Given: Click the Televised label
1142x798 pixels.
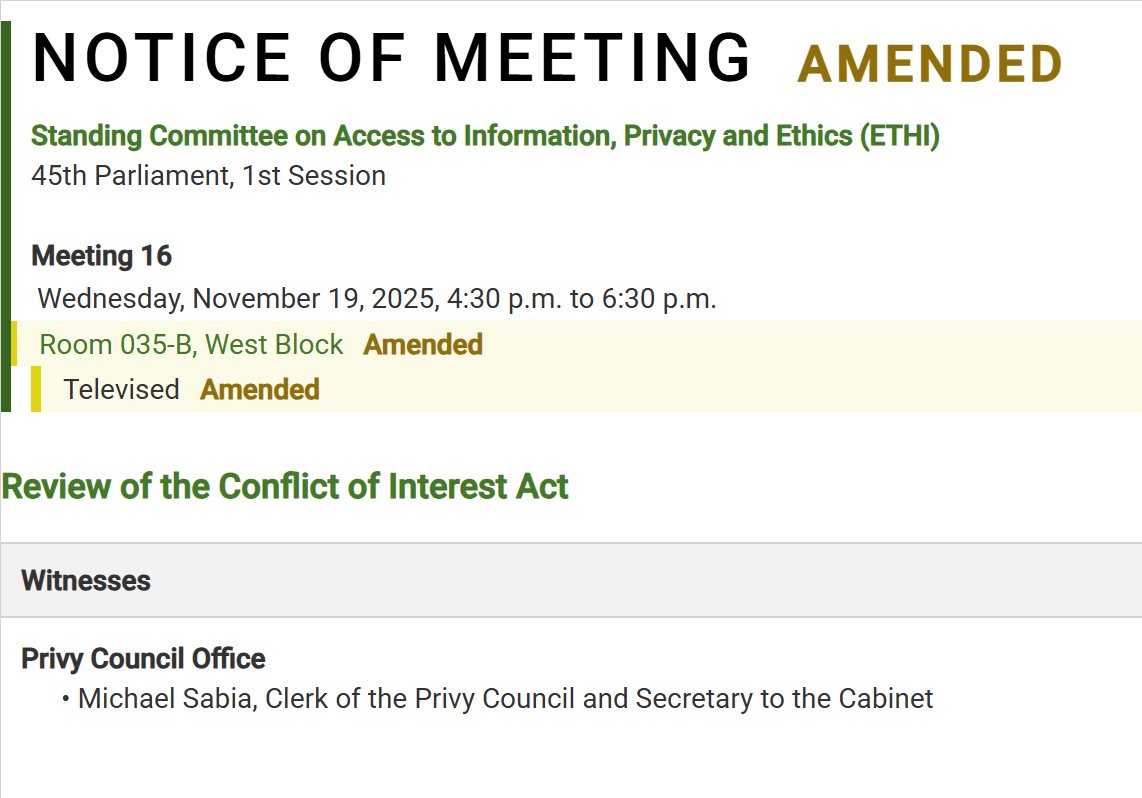Looking at the screenshot, I should pos(121,389).
